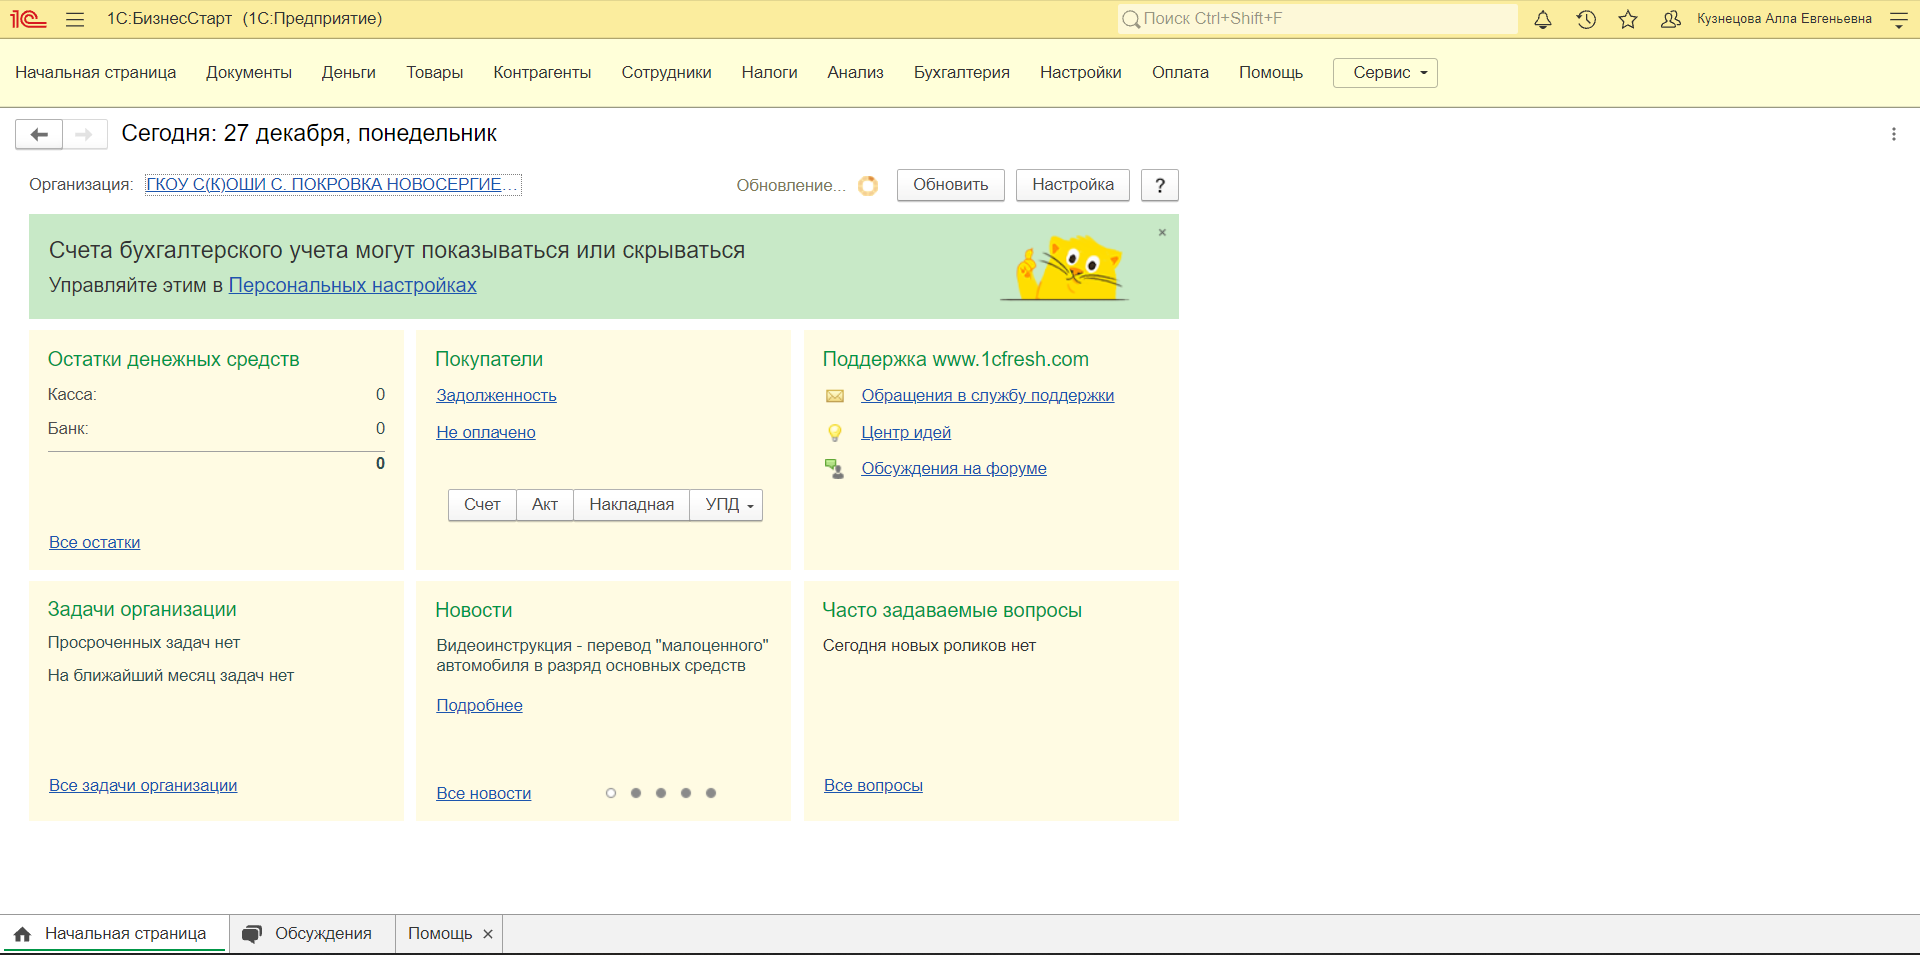Click the Обновить button
Screen dimensions: 1920x955
click(951, 185)
